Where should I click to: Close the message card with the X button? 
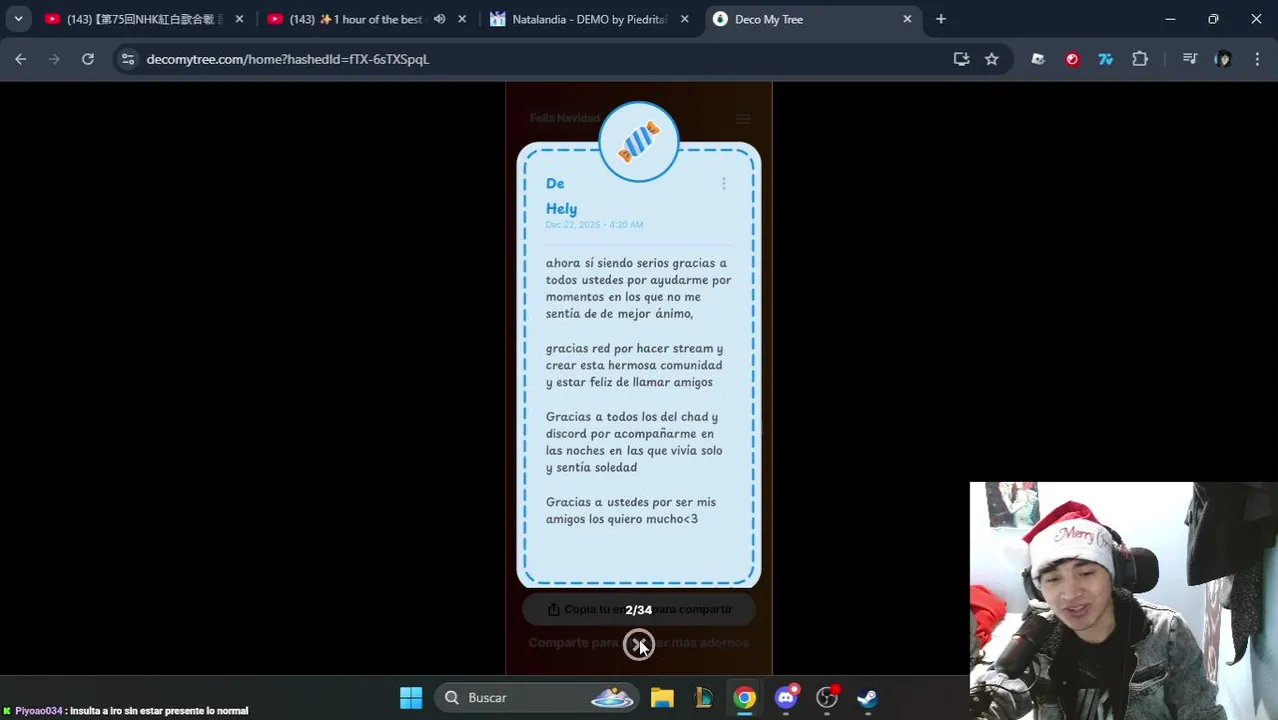[638, 645]
